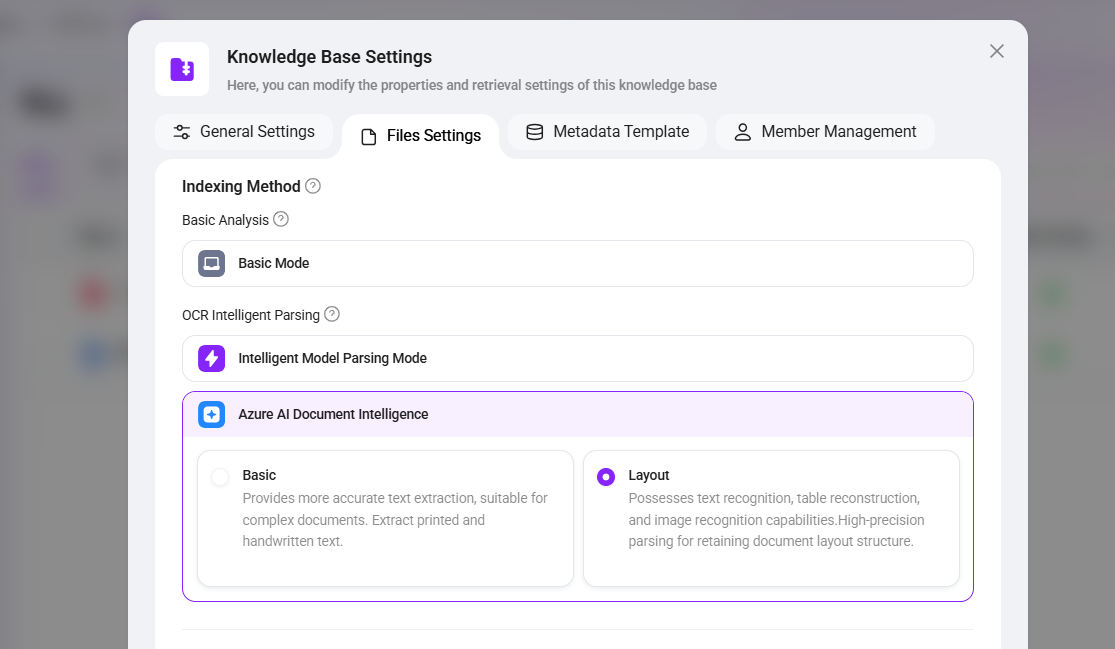Click the General Settings sliders icon

click(182, 132)
